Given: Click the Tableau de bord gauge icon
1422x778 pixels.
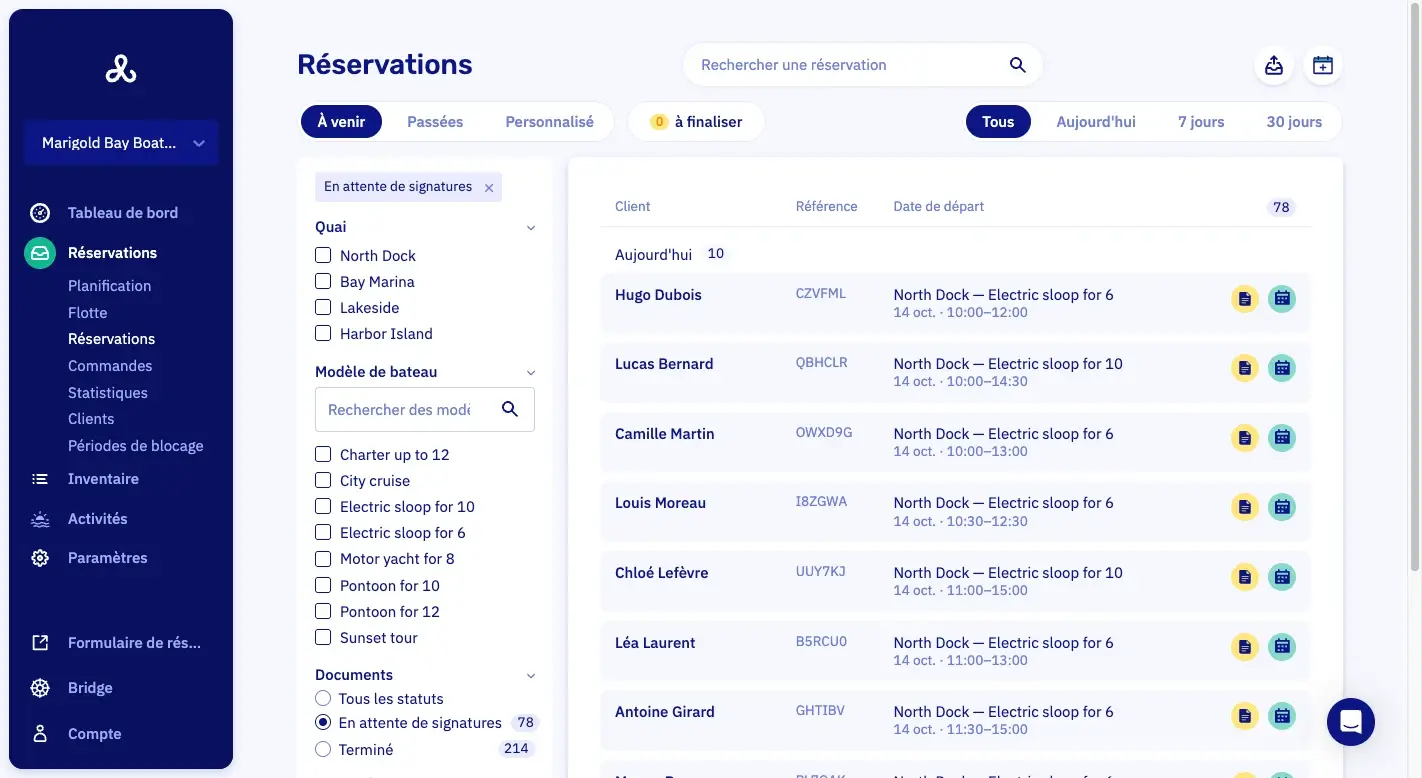Looking at the screenshot, I should pos(40,213).
